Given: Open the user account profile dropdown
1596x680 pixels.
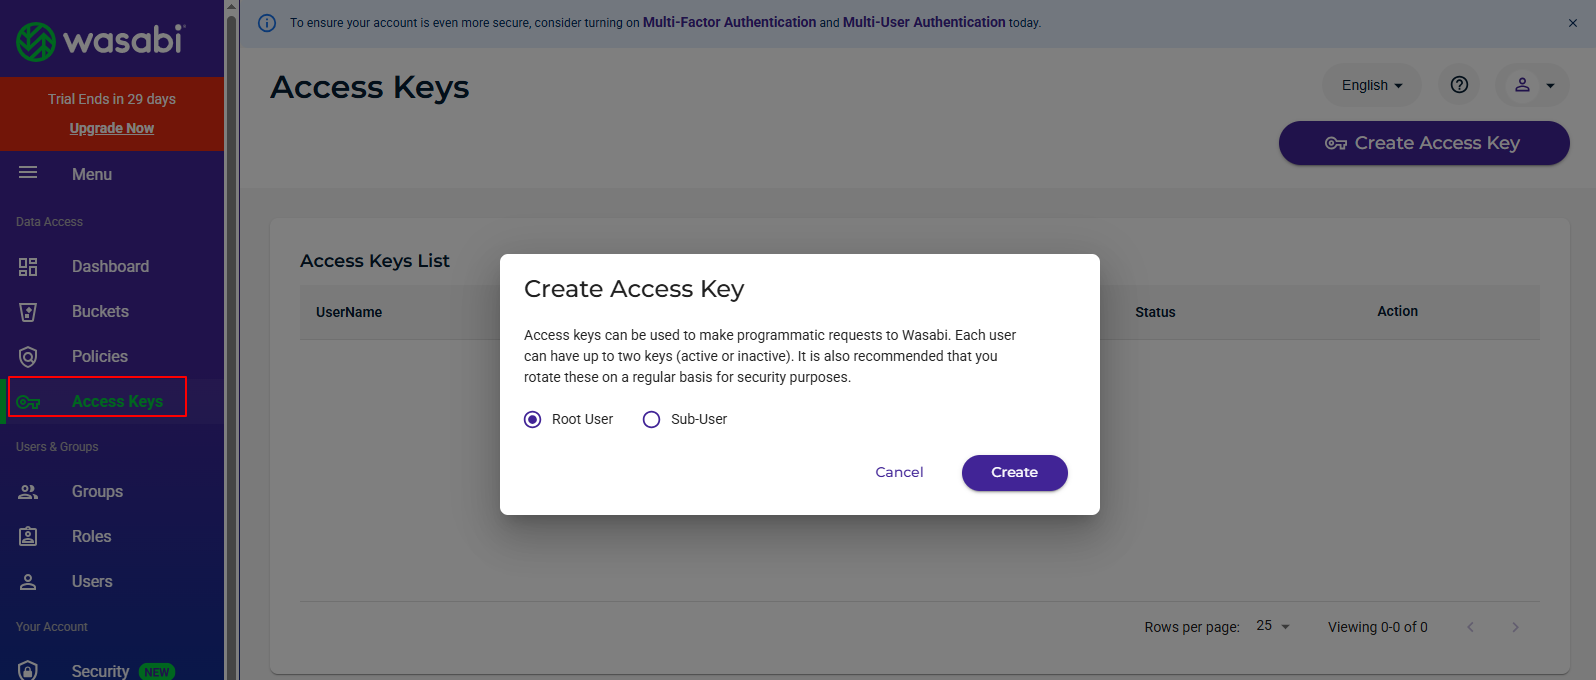Looking at the screenshot, I should click(x=1532, y=85).
